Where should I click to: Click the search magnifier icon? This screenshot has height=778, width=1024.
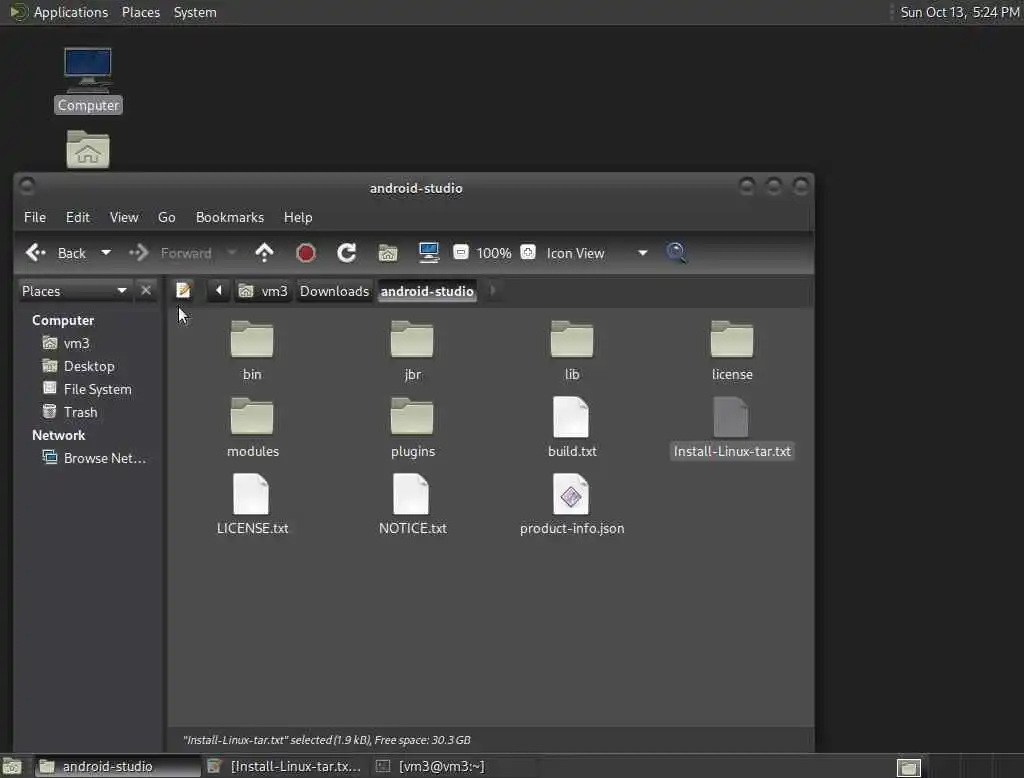click(x=676, y=253)
